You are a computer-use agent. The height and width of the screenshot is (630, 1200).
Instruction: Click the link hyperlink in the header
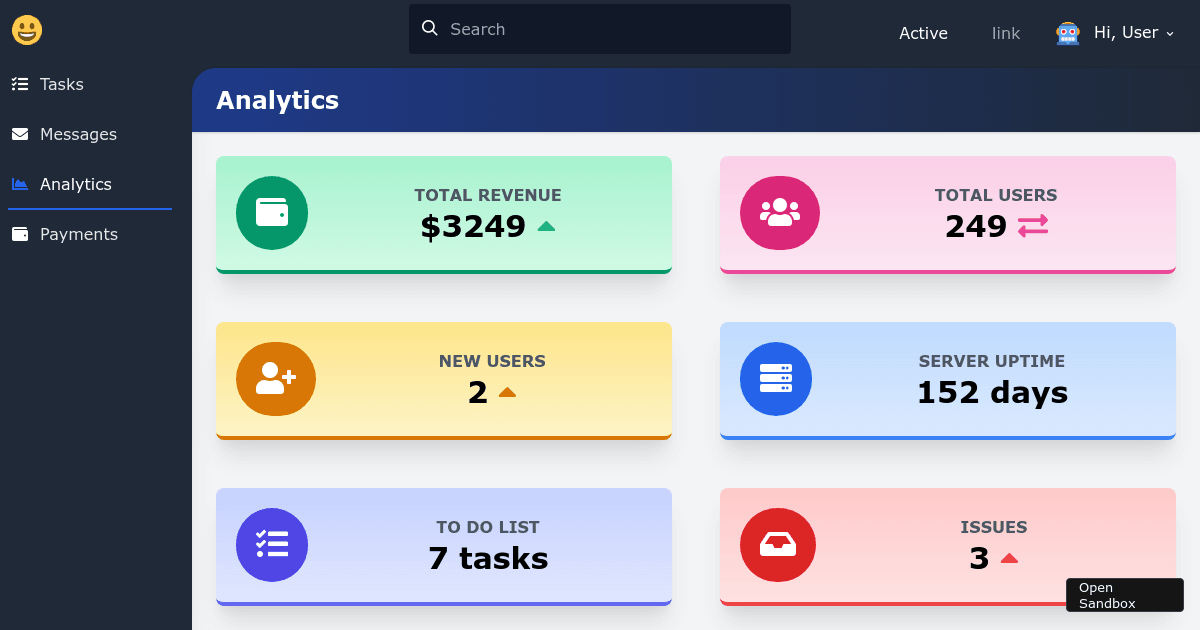1005,33
